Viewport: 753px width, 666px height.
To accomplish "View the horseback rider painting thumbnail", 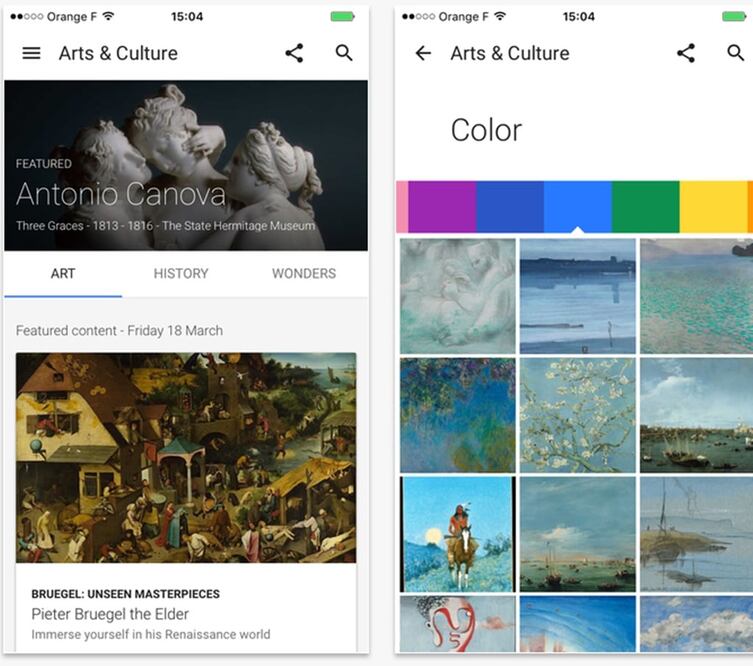I will [x=458, y=534].
